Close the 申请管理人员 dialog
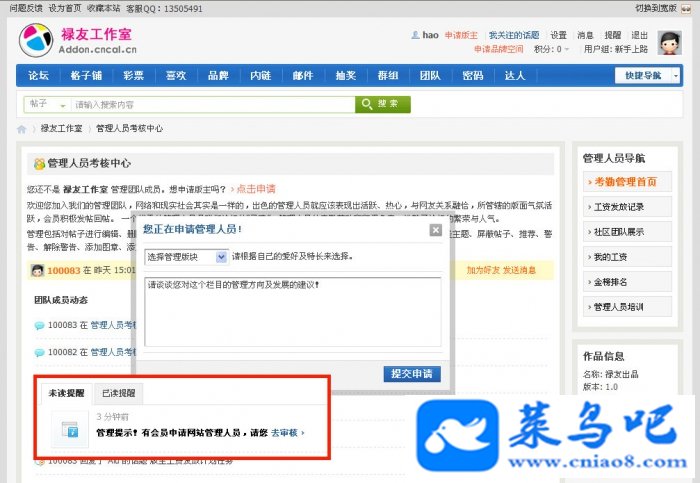Screen dimensions: 700x483 (435, 230)
